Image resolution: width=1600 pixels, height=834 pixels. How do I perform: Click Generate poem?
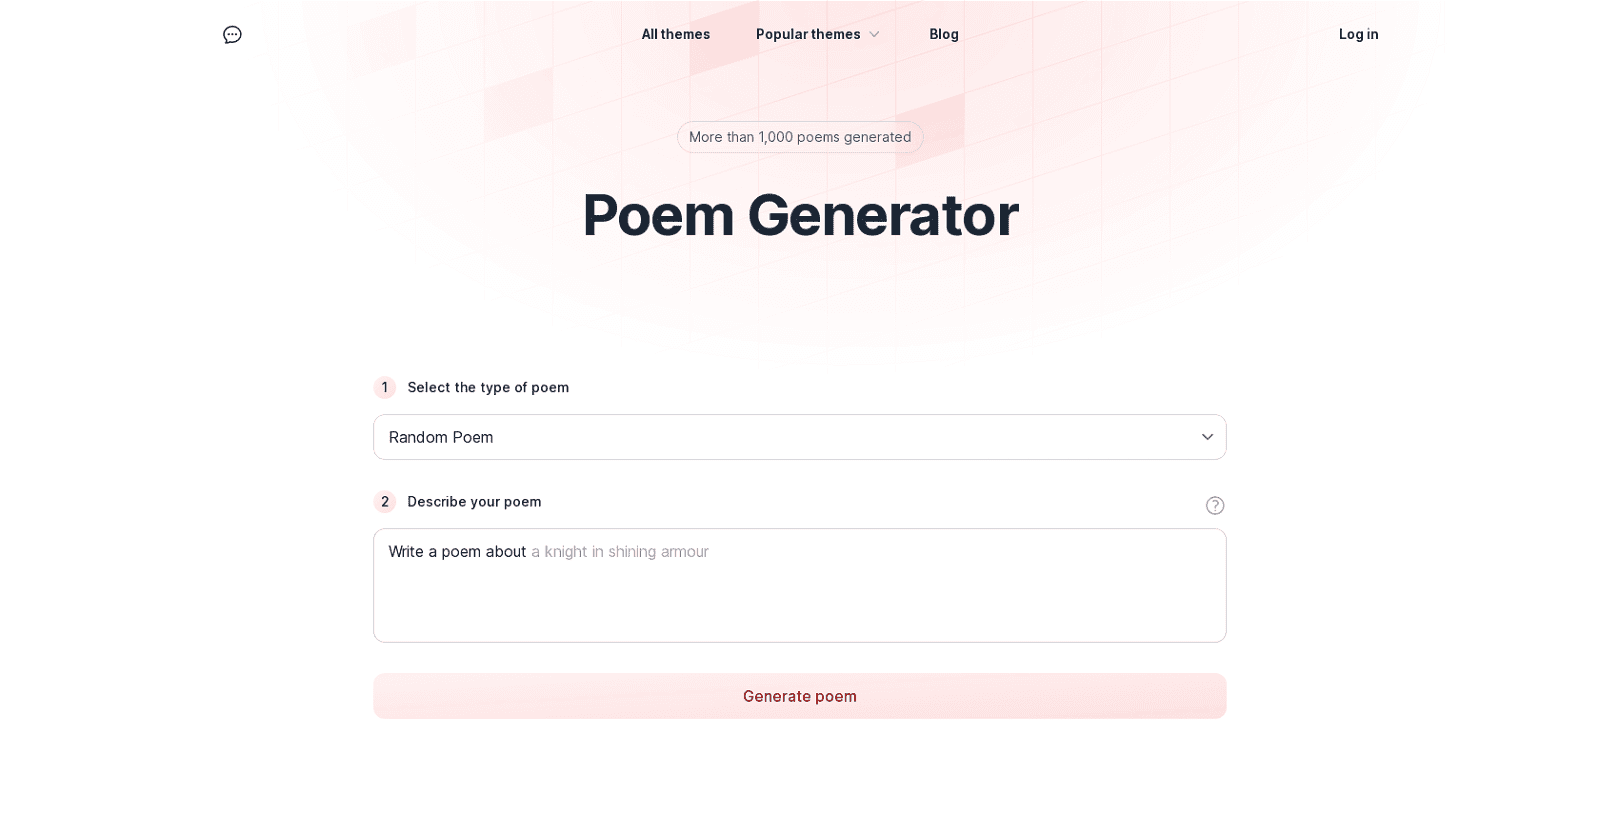pyautogui.click(x=800, y=696)
